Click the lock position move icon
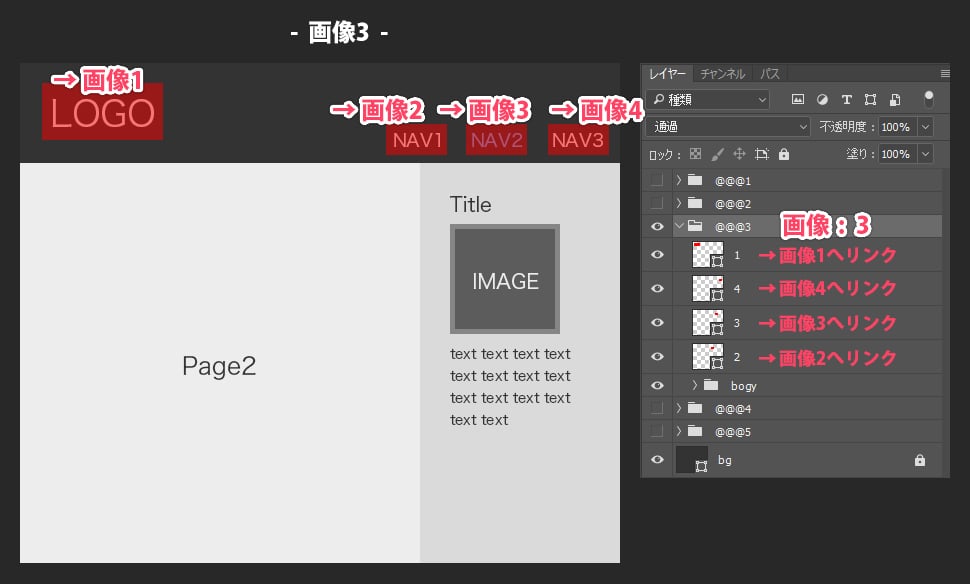Image resolution: width=970 pixels, height=584 pixels. coord(740,155)
